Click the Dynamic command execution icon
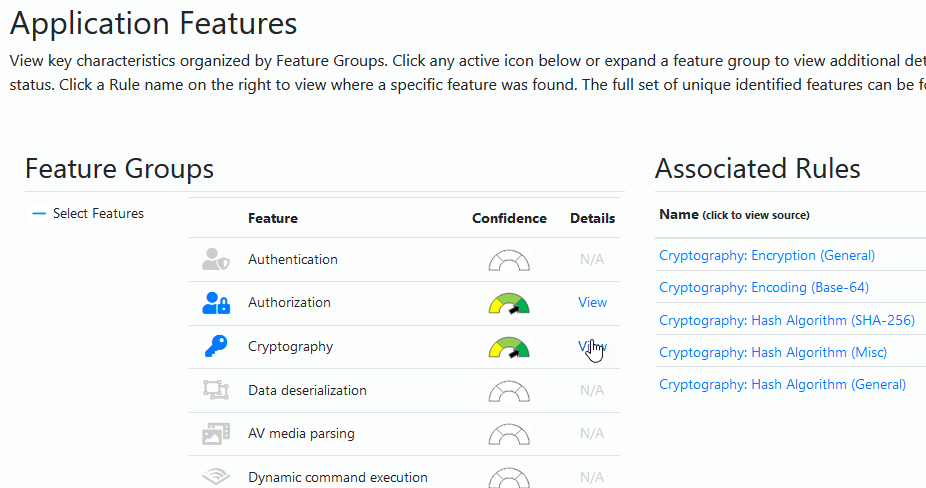This screenshot has width=926, height=488. pos(216,477)
